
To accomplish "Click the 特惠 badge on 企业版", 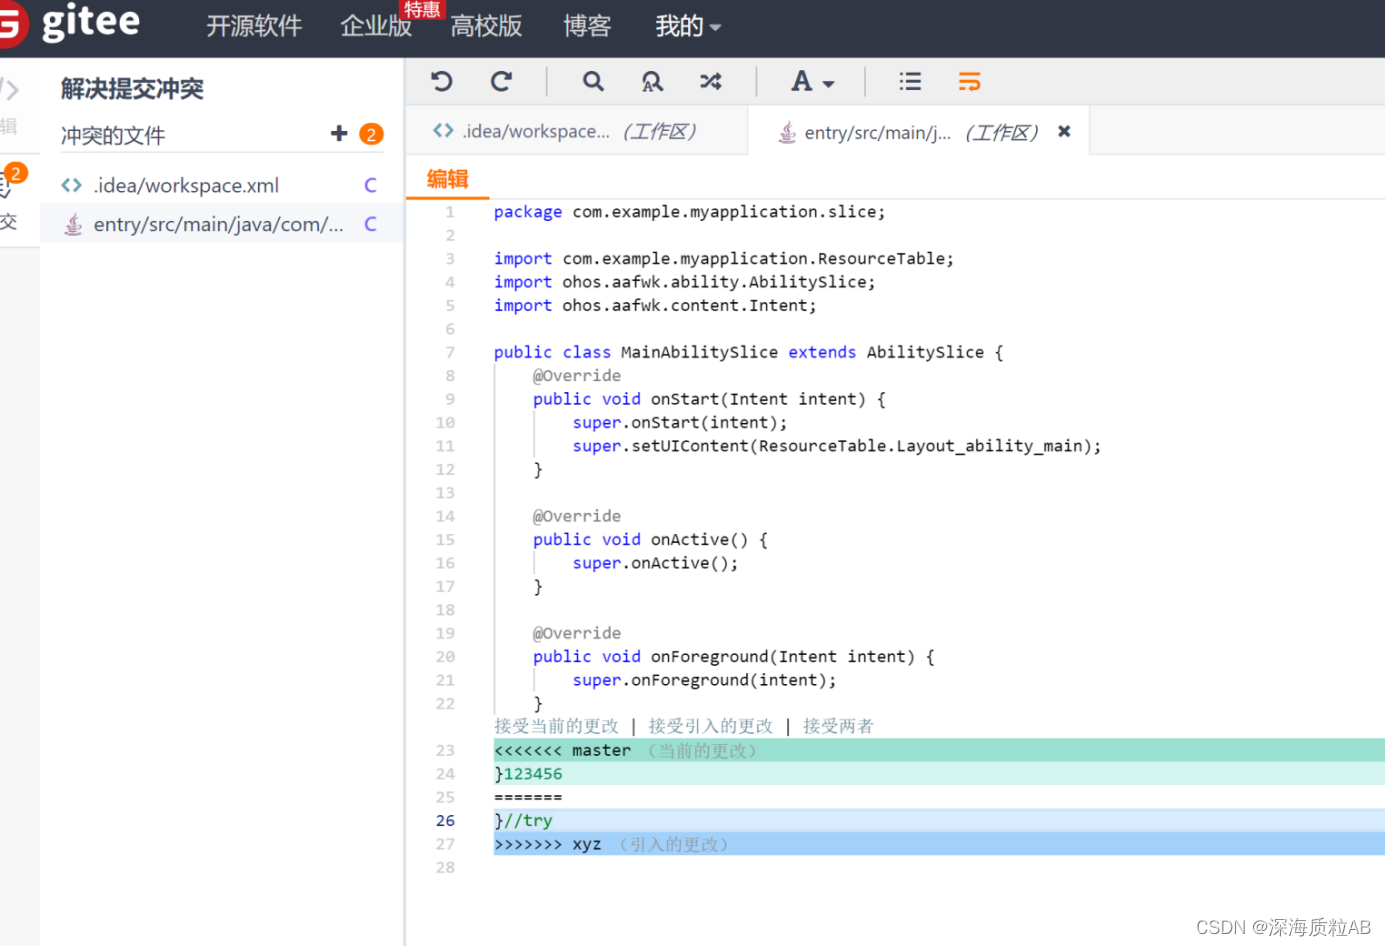I will [x=422, y=9].
